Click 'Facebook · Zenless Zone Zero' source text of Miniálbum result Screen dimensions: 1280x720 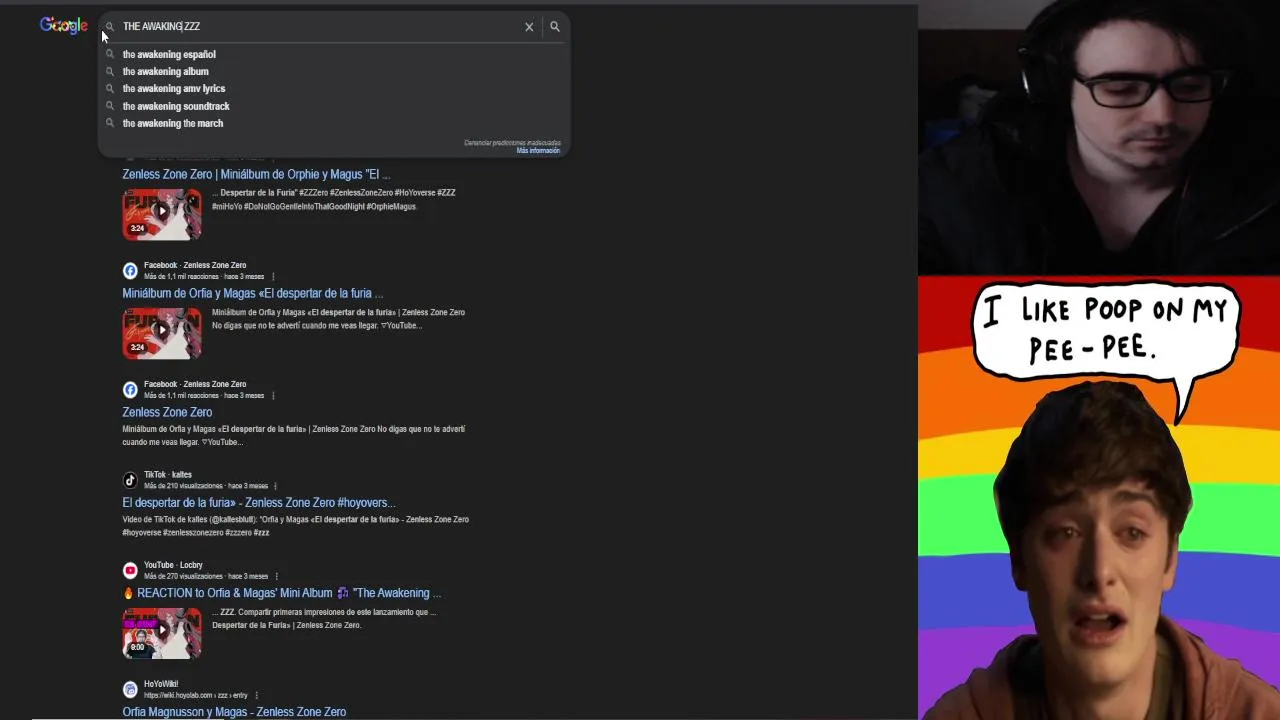pyautogui.click(x=195, y=265)
